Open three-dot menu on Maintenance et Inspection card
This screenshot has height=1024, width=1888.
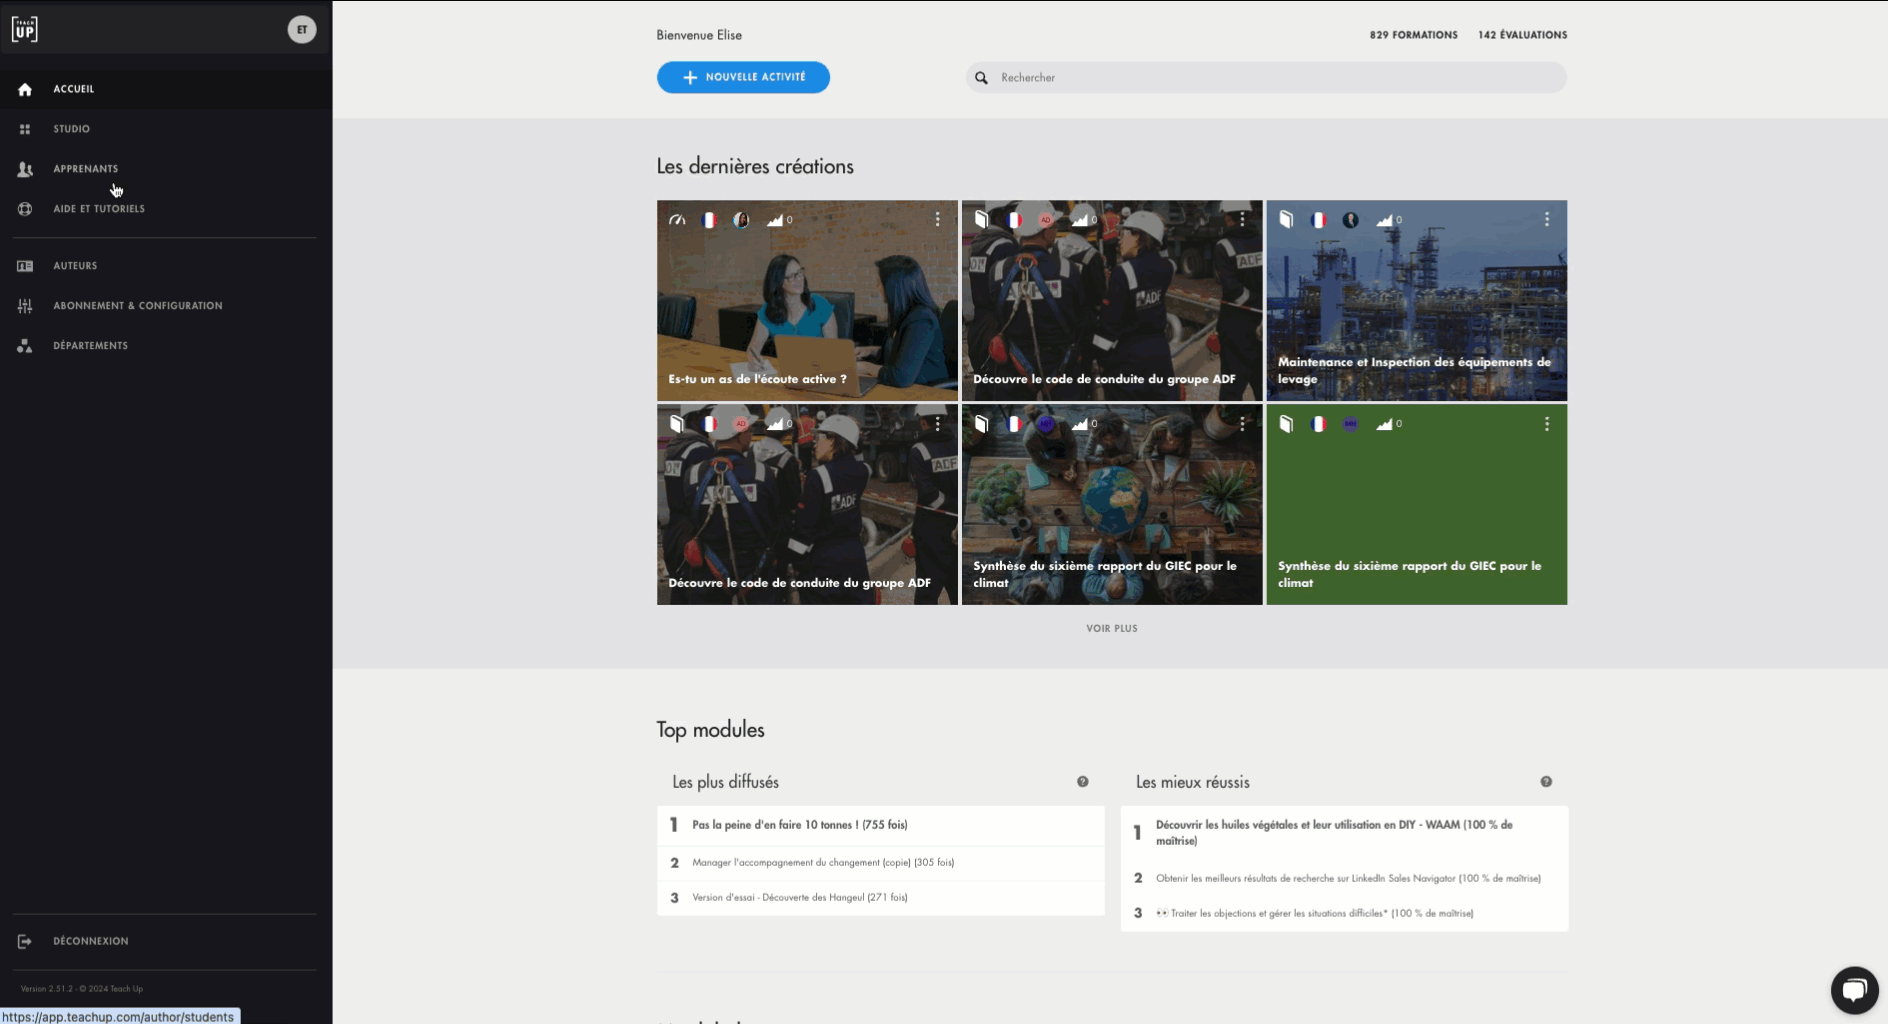click(1546, 220)
